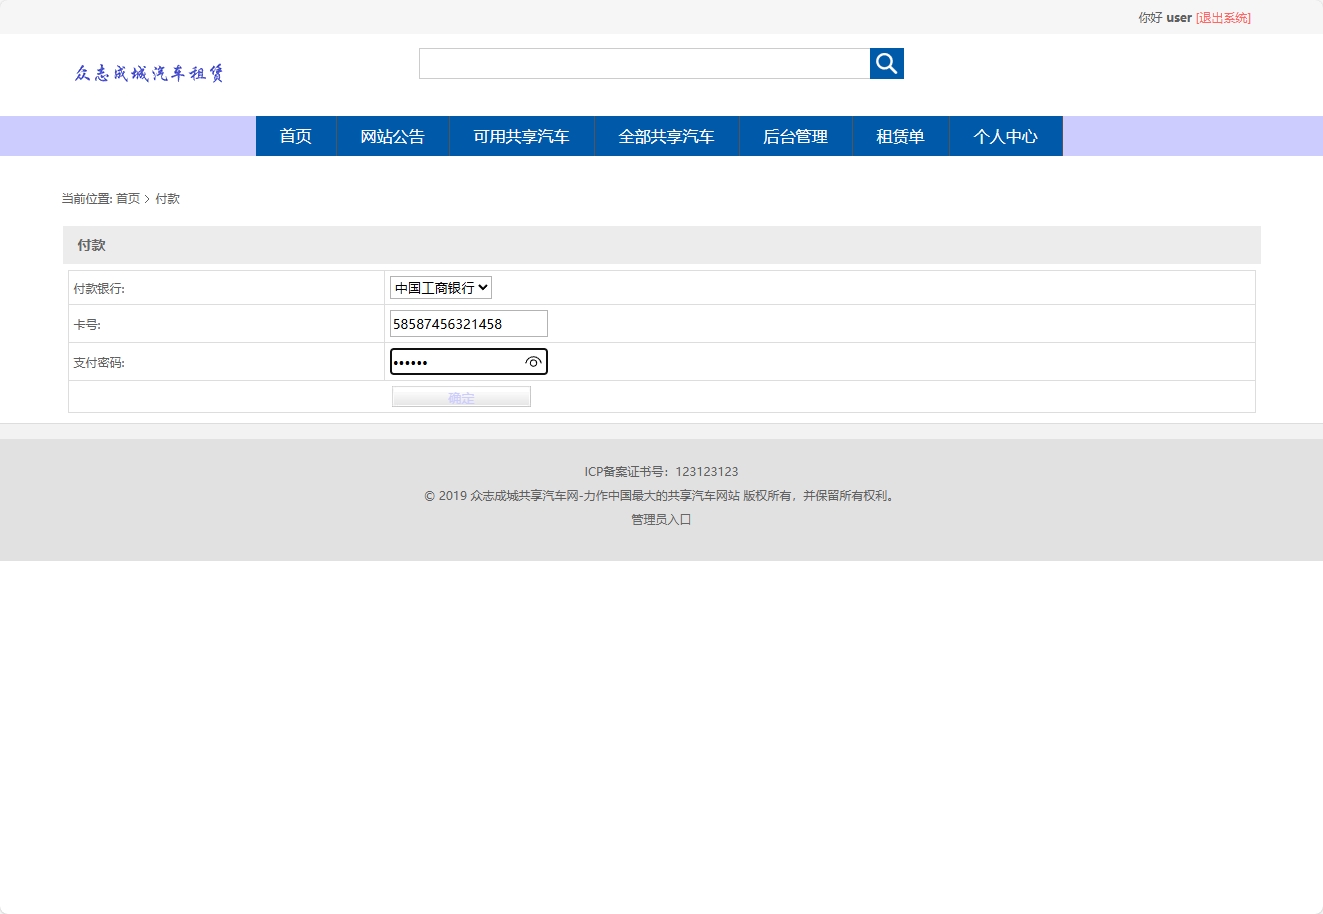The image size is (1323, 914).
Task: Click the search magnifier icon
Action: (886, 63)
